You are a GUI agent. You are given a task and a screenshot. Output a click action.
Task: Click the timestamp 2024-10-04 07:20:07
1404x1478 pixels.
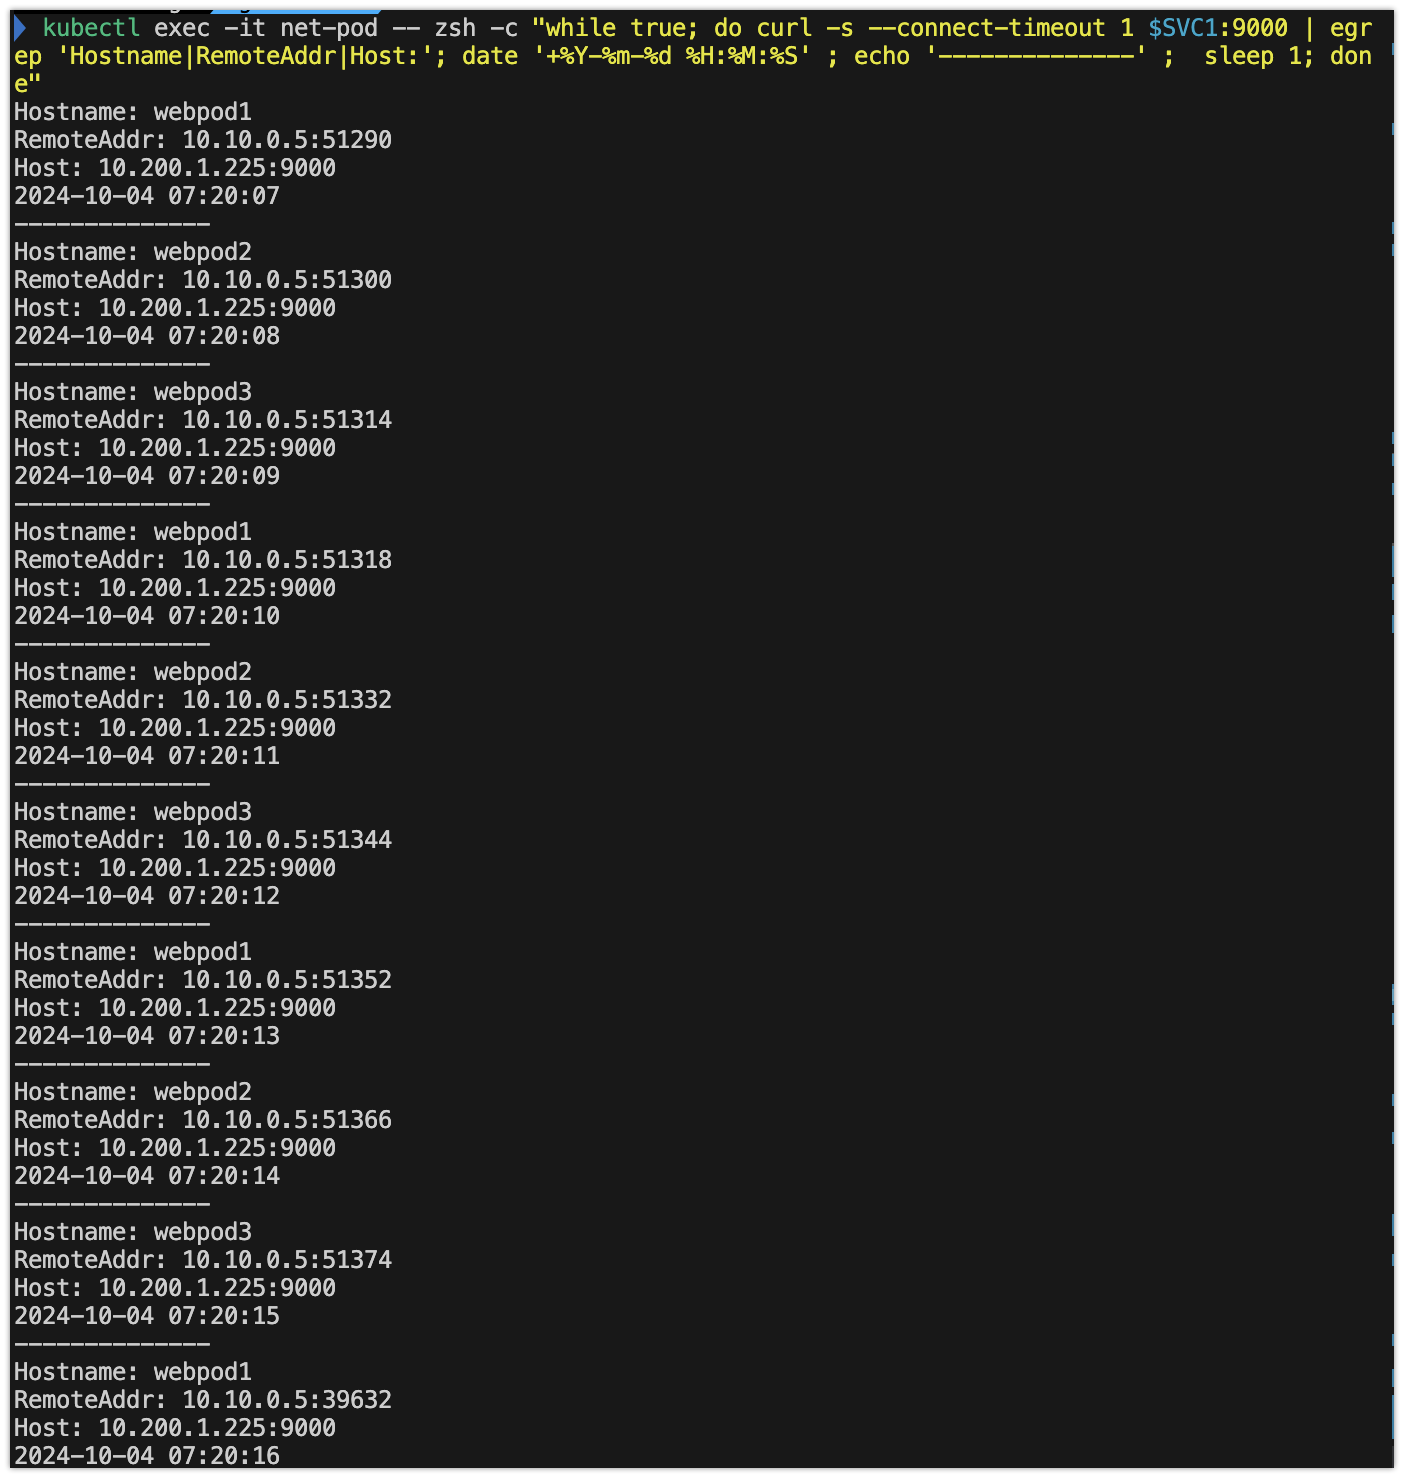click(147, 196)
